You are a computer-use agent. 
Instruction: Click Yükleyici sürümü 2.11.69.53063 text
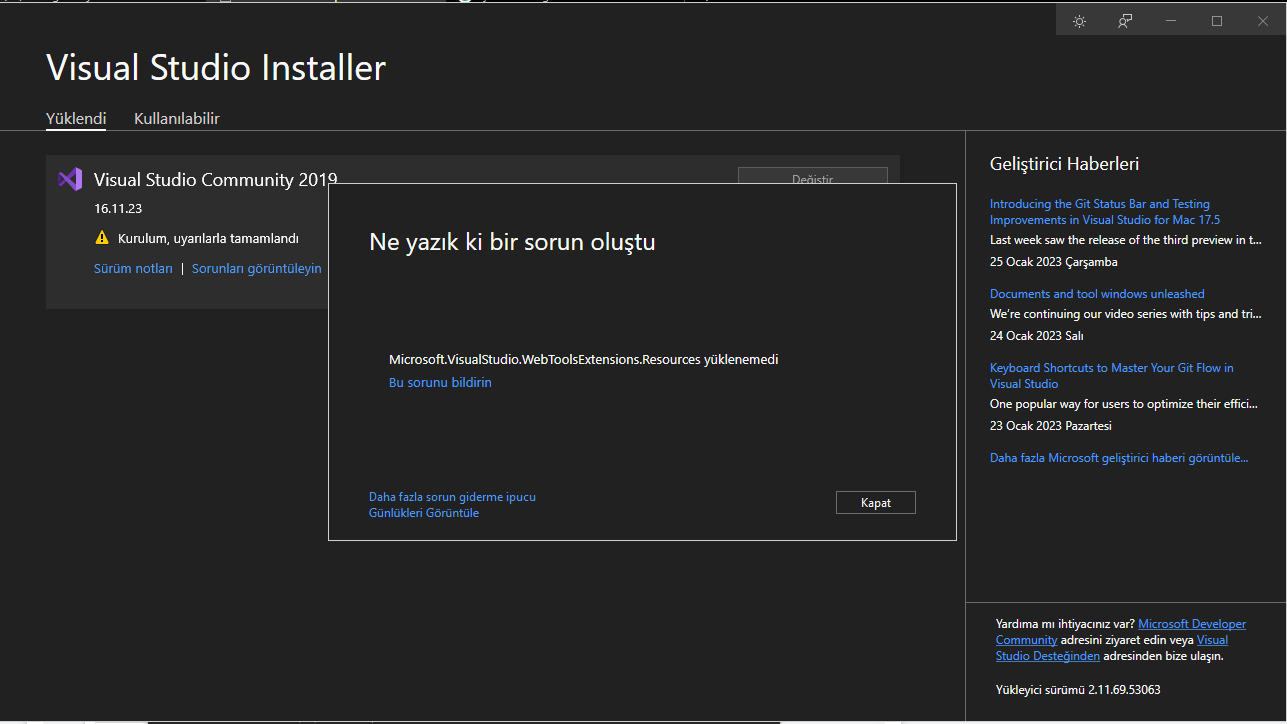pyautogui.click(x=1078, y=690)
